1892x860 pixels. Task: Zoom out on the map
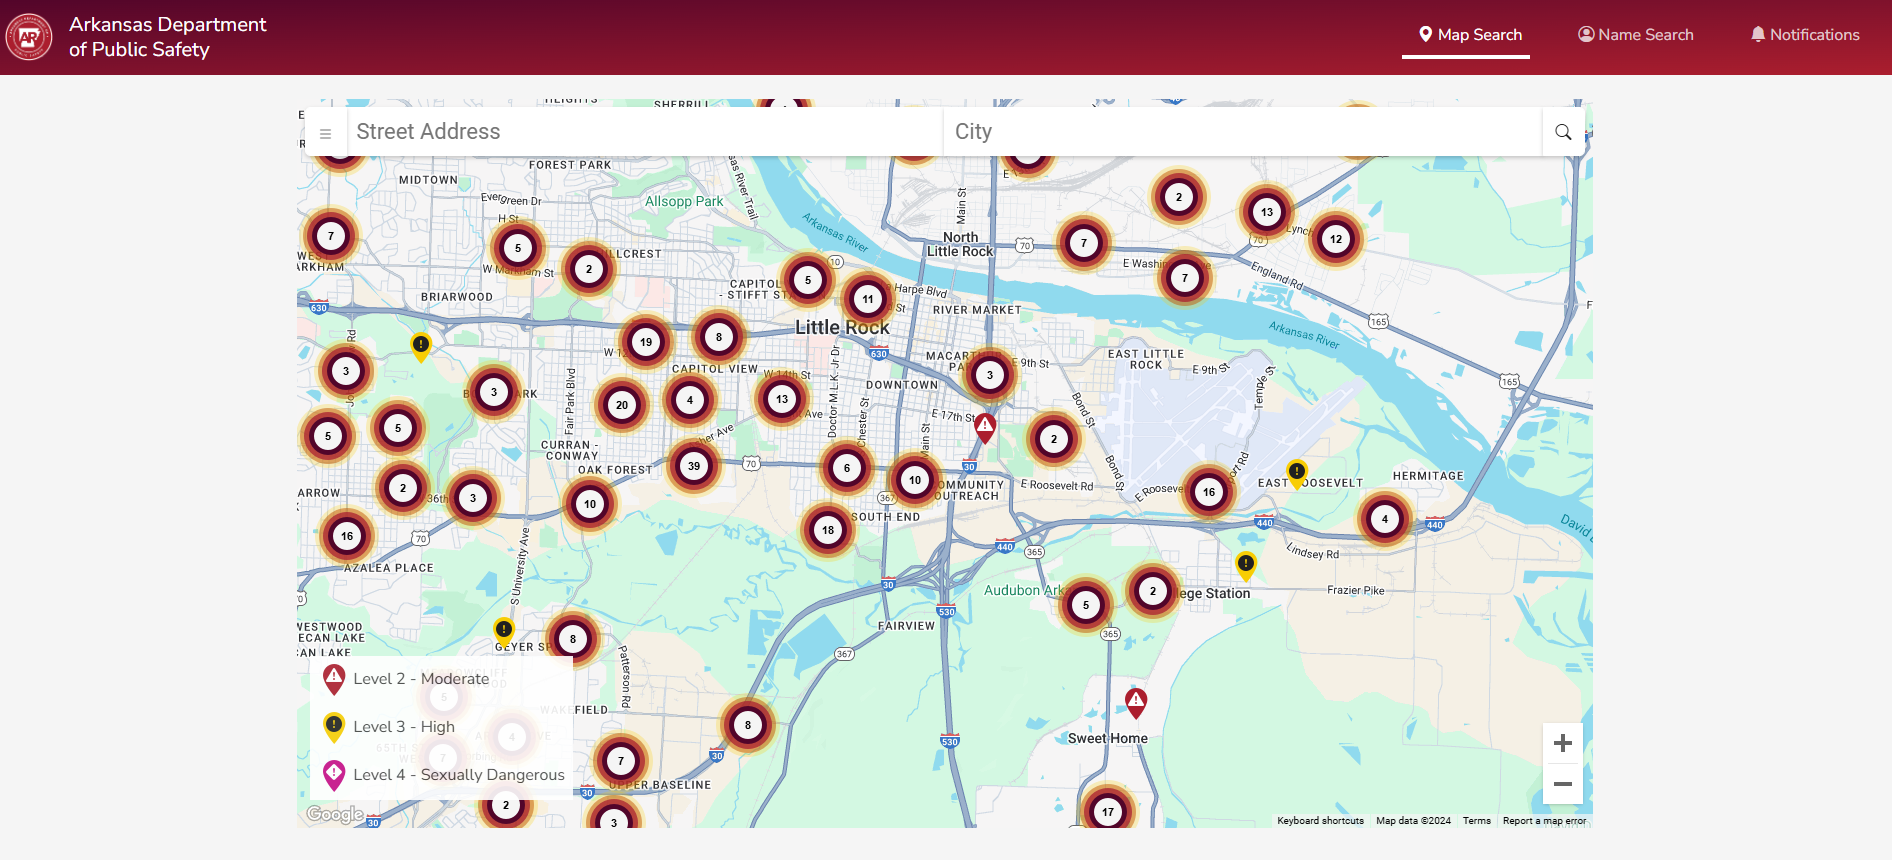[1562, 784]
